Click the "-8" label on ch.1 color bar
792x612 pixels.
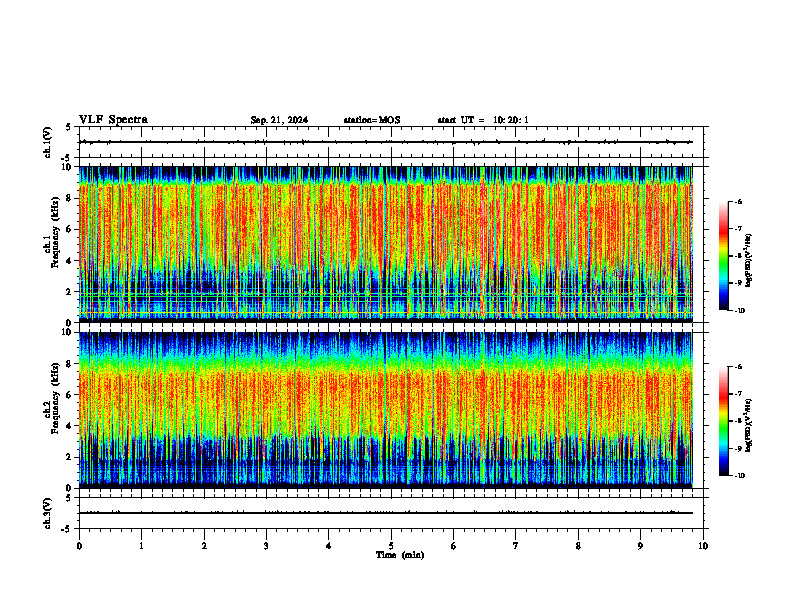738,256
